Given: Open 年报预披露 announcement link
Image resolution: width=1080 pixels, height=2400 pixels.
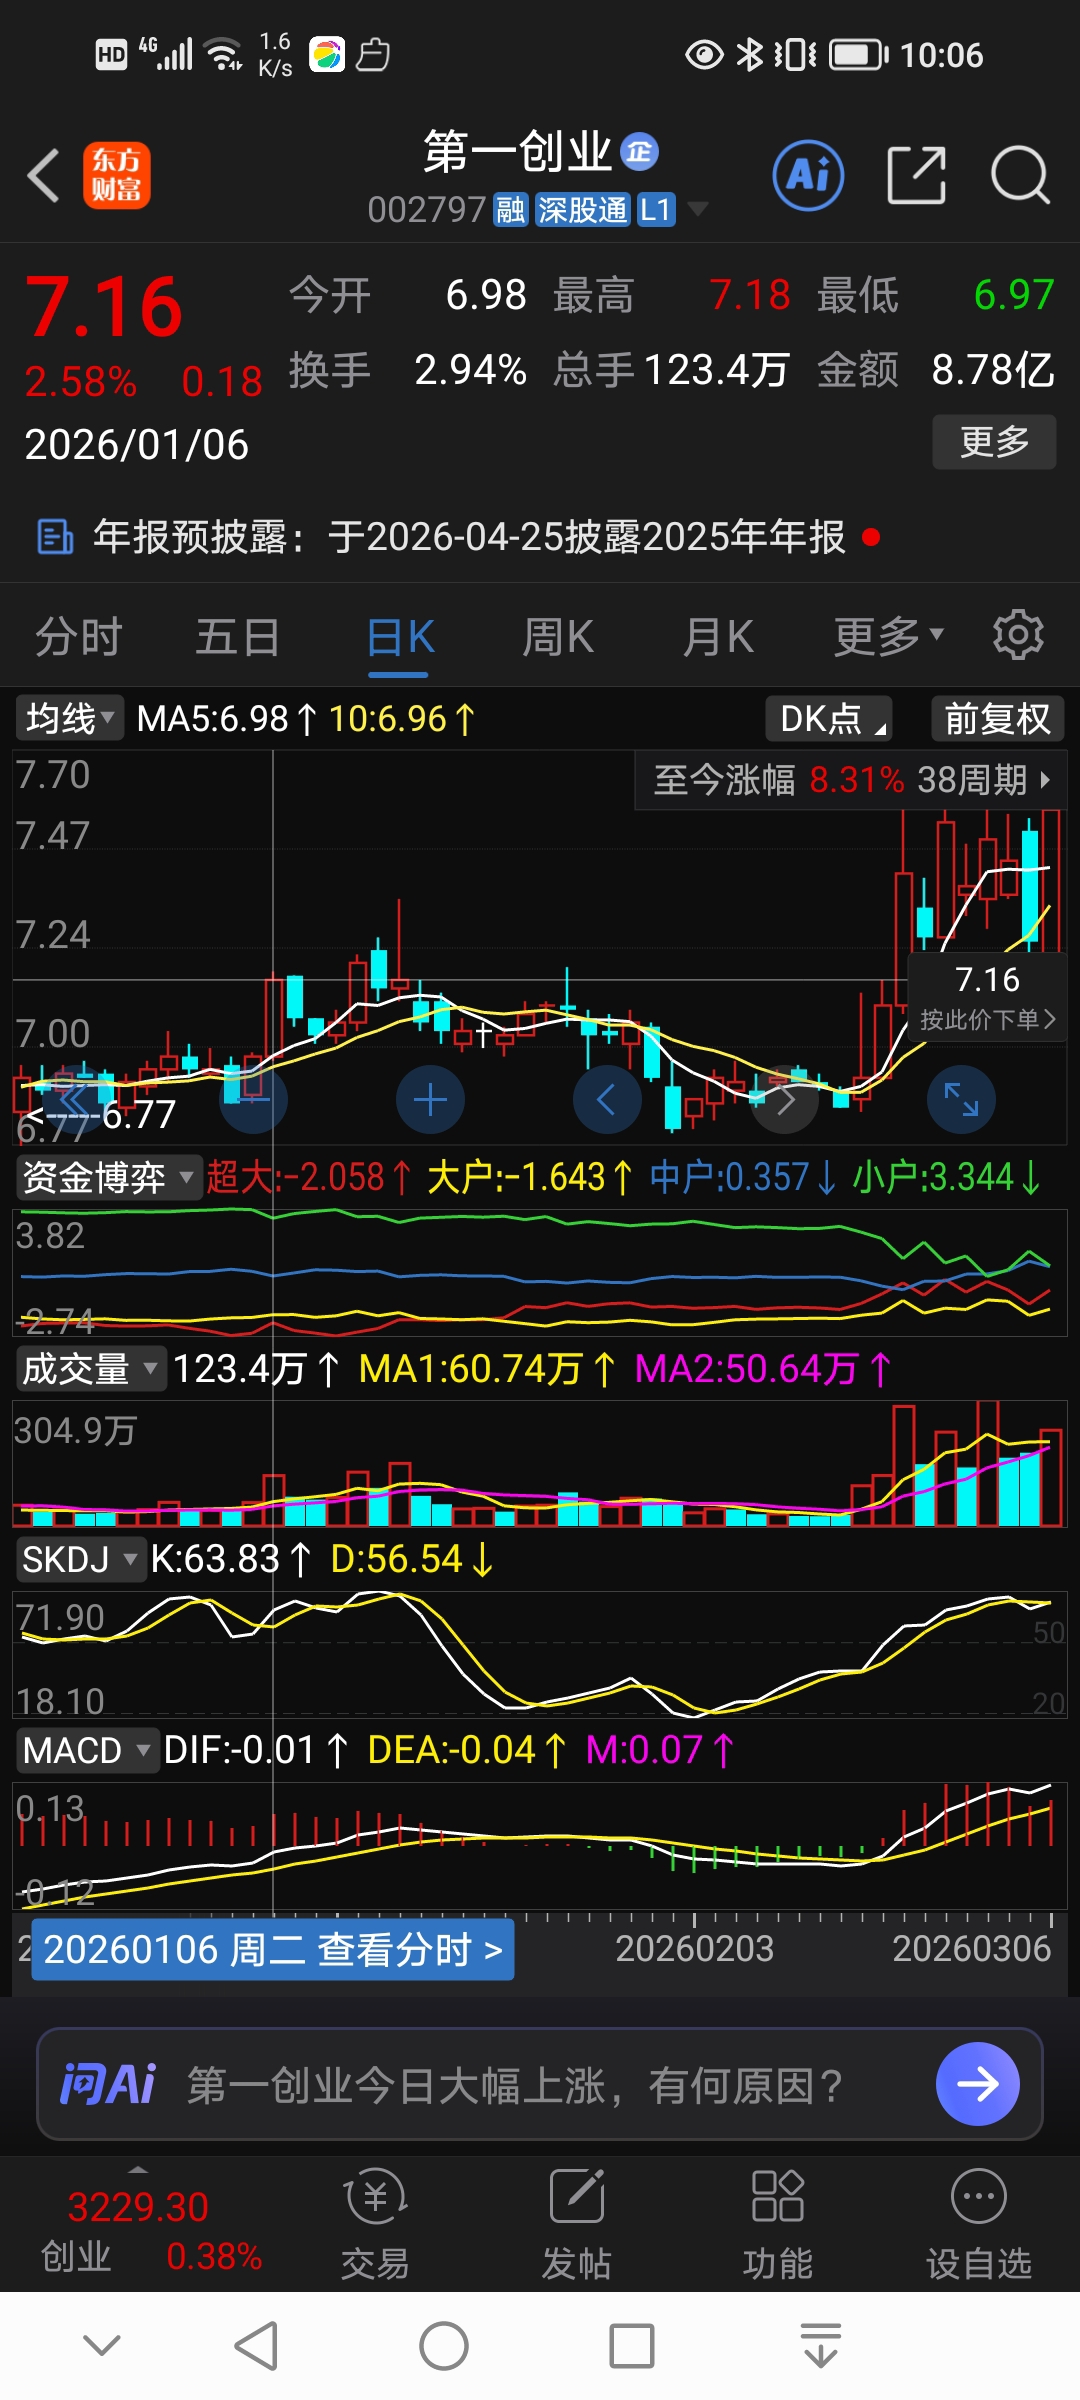Looking at the screenshot, I should click(x=469, y=537).
